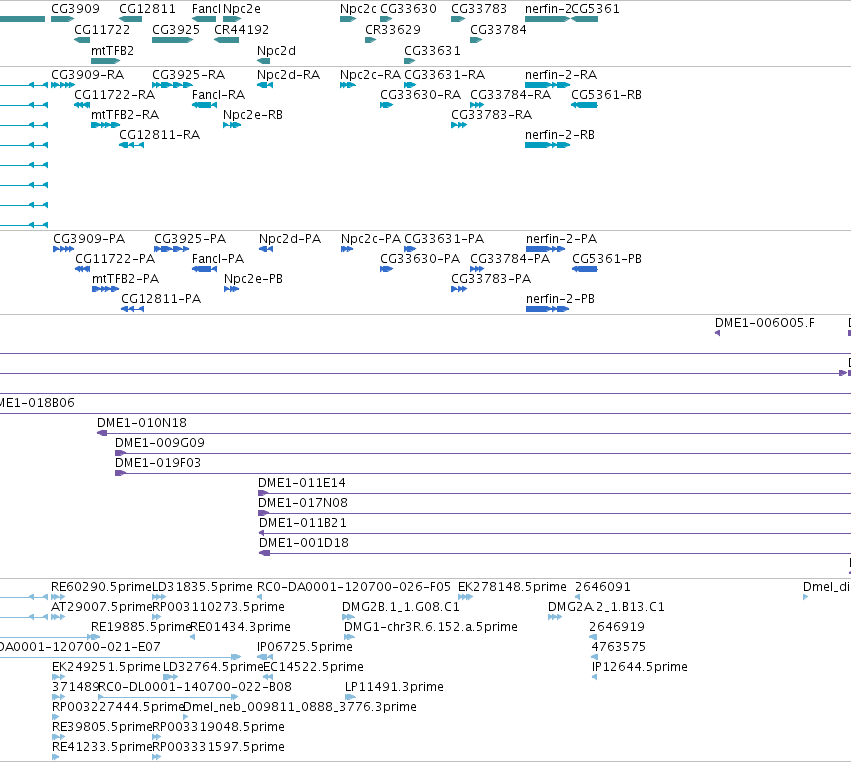This screenshot has width=851, height=762.
Task: Select the Npc2c-PA protein label
Action: [371, 239]
